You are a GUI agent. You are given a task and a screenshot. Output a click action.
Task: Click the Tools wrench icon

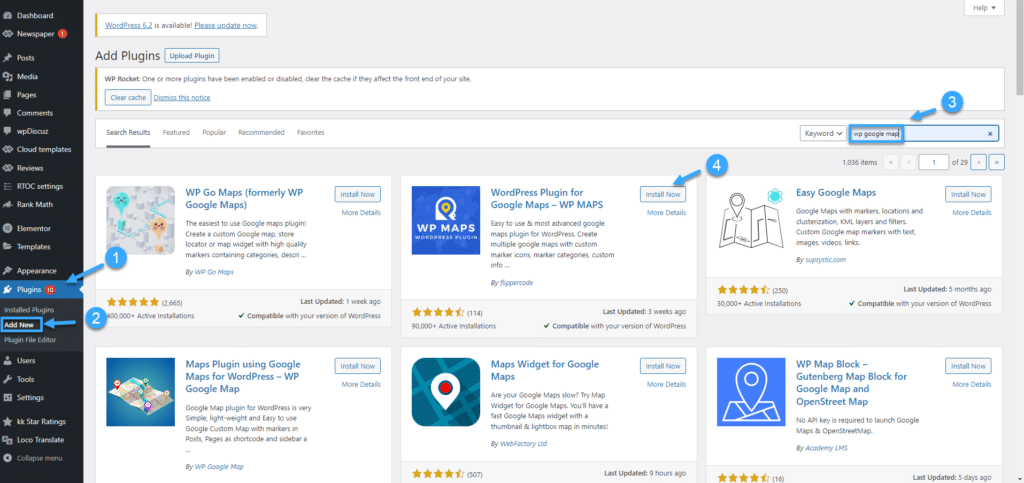[x=8, y=379]
